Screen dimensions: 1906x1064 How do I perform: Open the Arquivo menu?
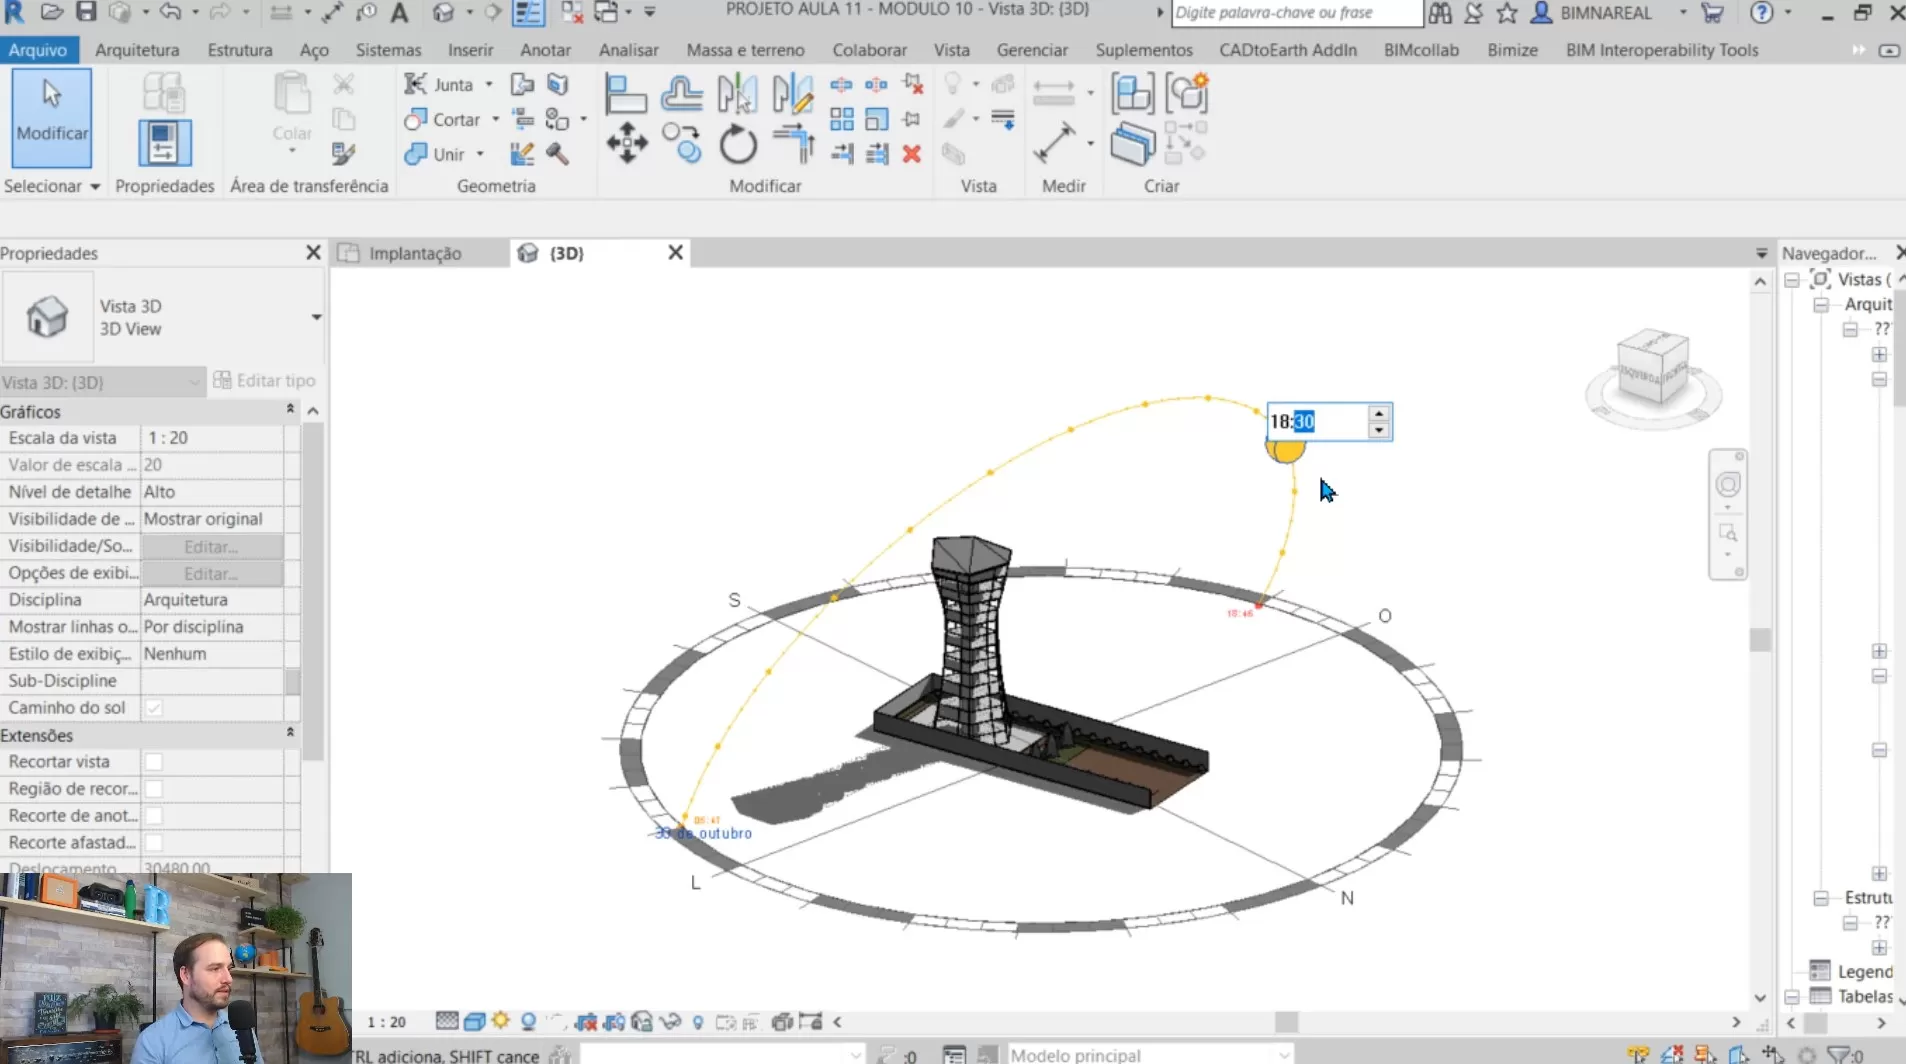coord(38,49)
